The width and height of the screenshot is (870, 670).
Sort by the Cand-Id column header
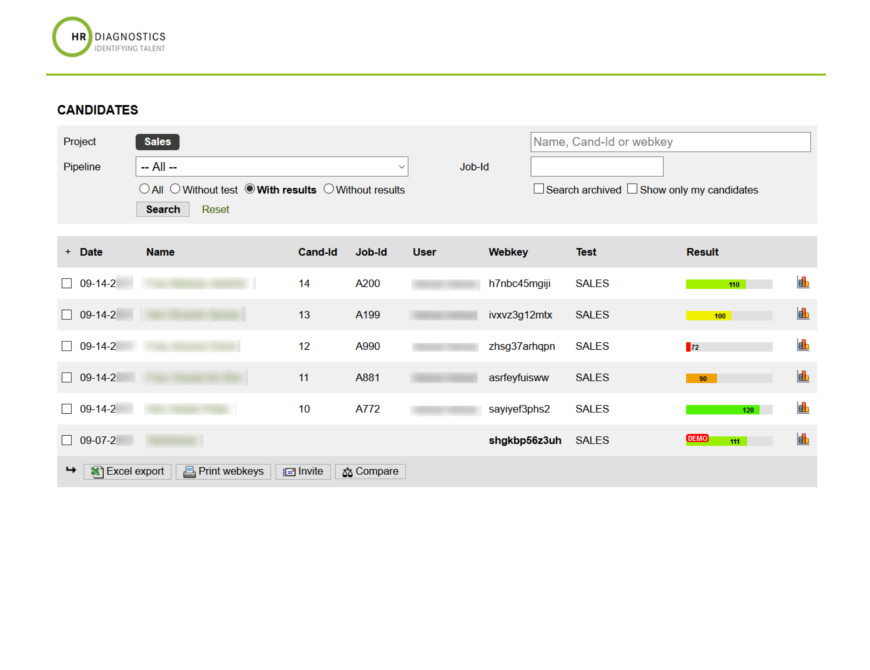coord(317,252)
